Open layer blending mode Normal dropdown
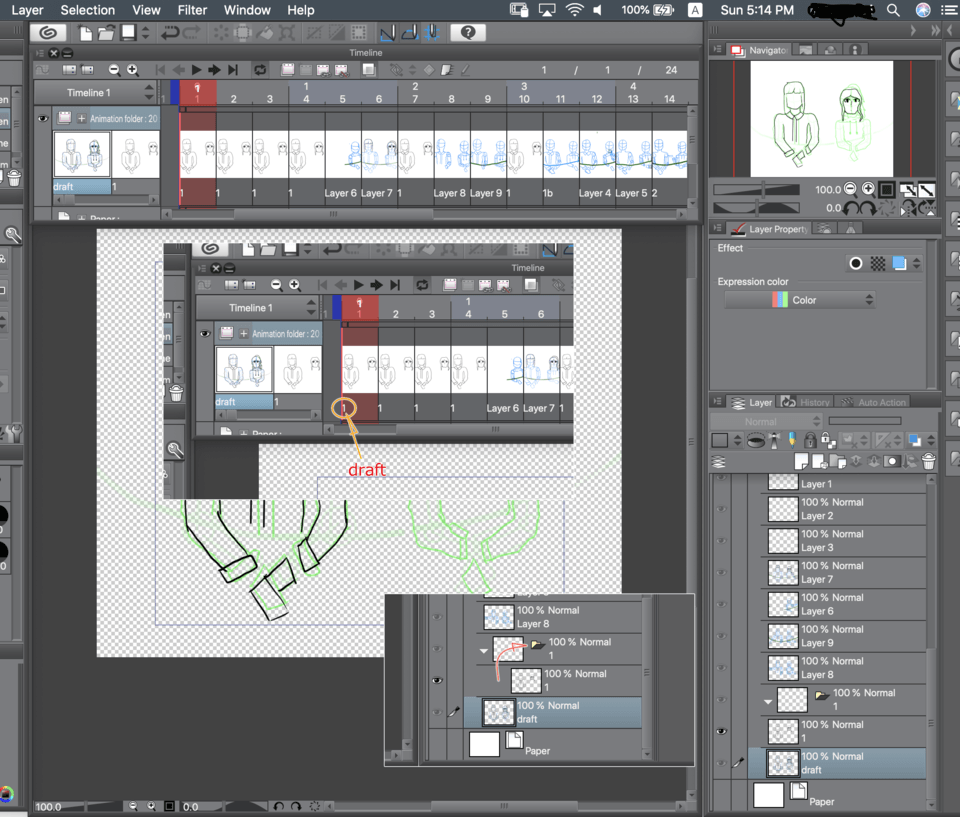The image size is (960, 817). [x=767, y=421]
